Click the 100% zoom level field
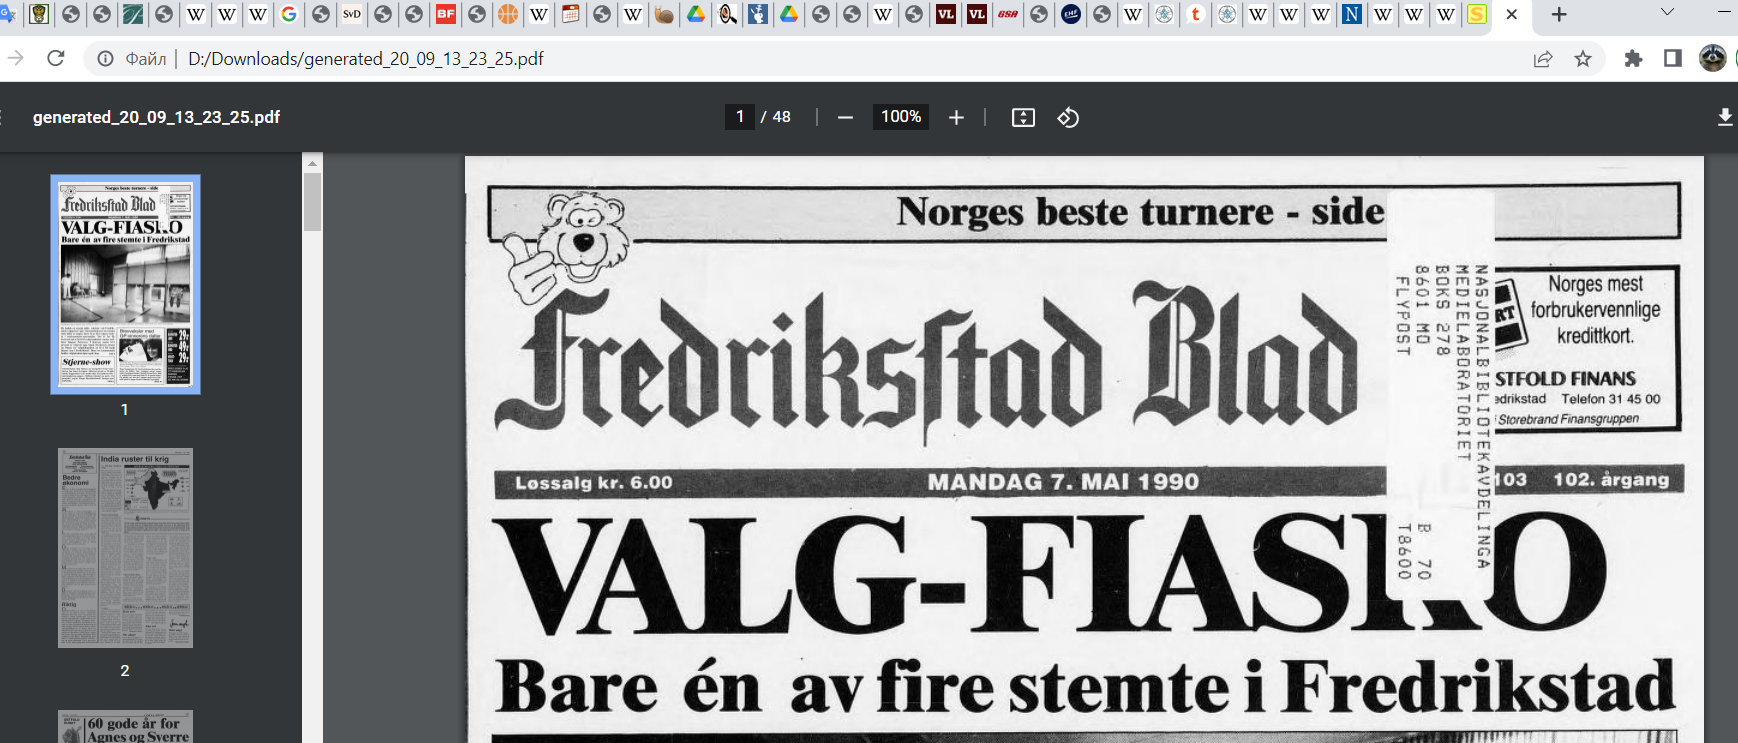This screenshot has height=743, width=1738. click(x=900, y=117)
